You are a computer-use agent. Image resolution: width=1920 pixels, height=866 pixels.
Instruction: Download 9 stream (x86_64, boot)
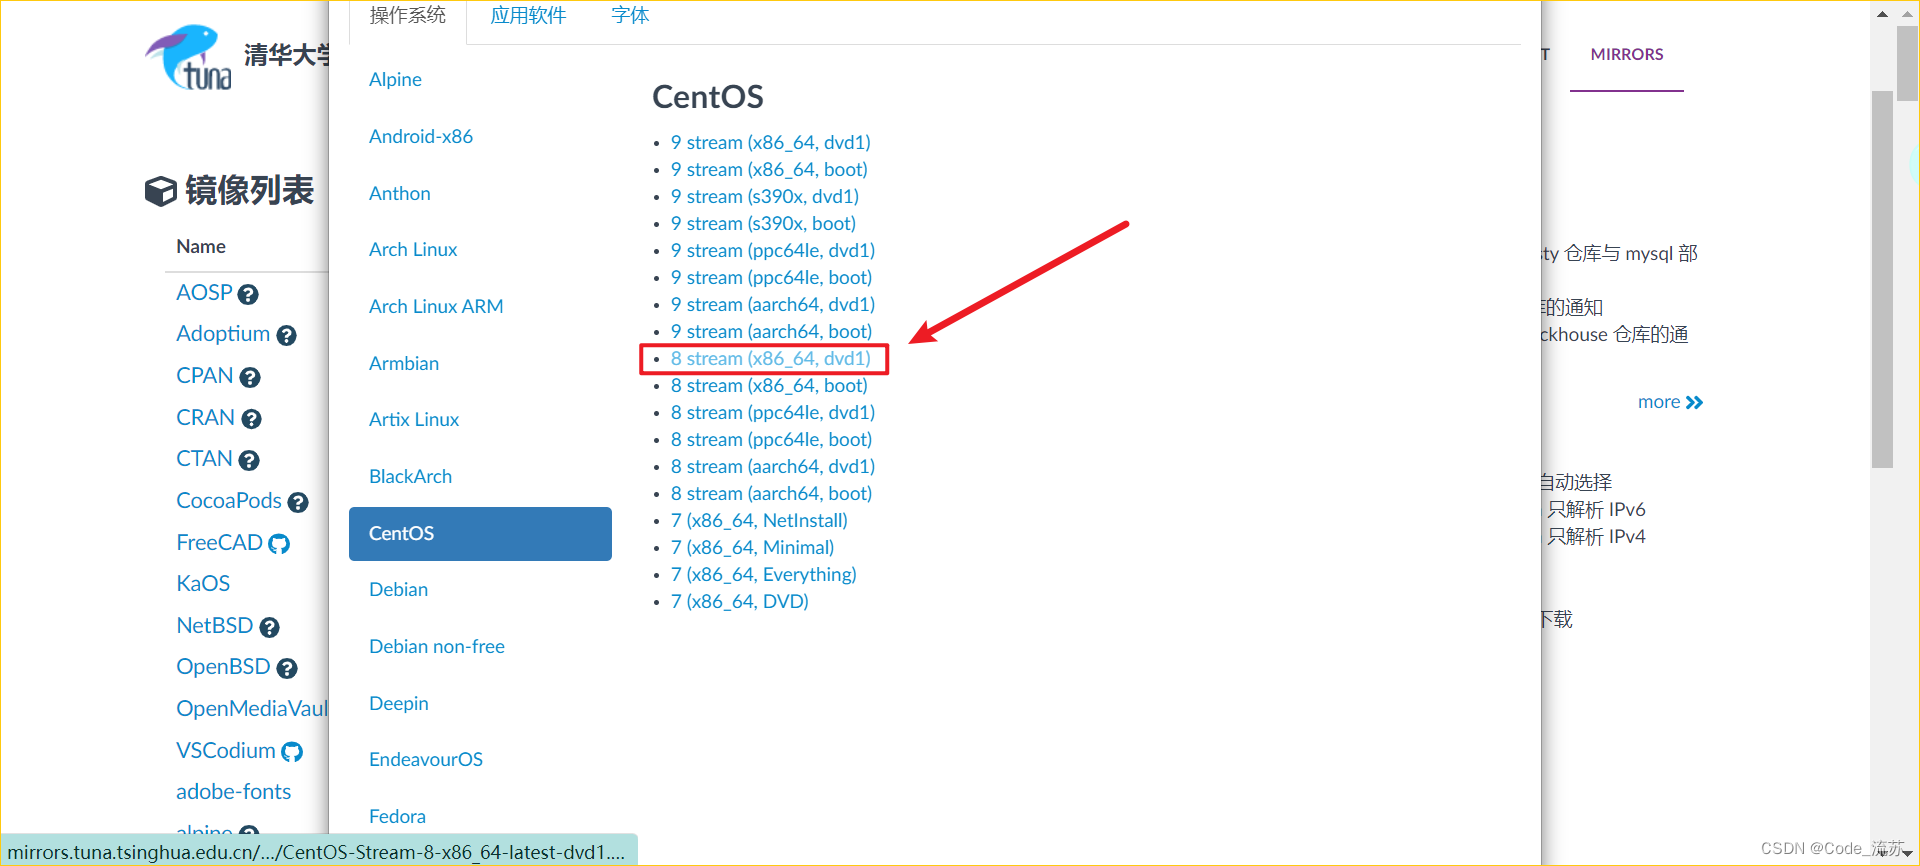[x=769, y=170]
